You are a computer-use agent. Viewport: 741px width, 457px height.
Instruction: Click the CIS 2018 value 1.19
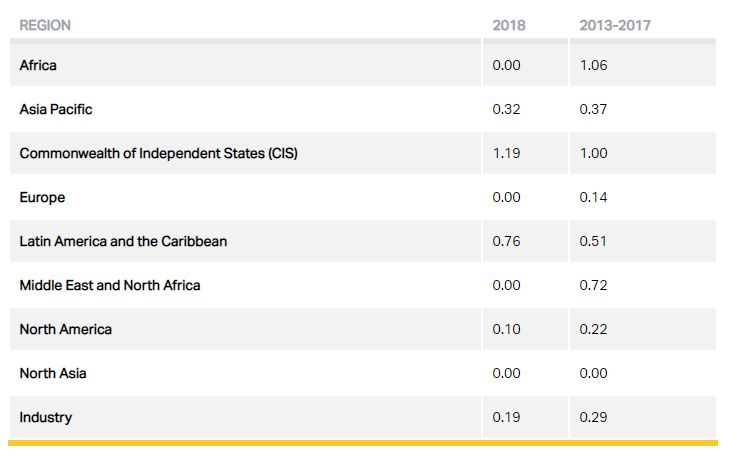507,153
